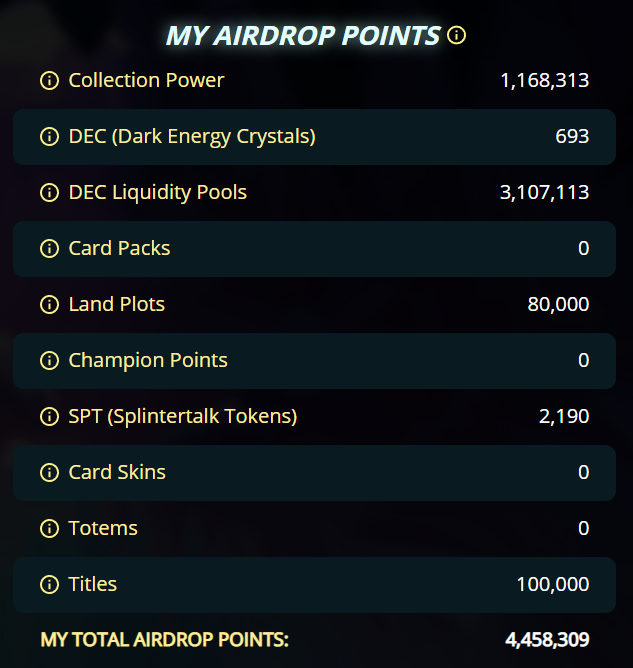Click the My Total Airdrop Points label
The height and width of the screenshot is (668, 633).
tap(164, 640)
